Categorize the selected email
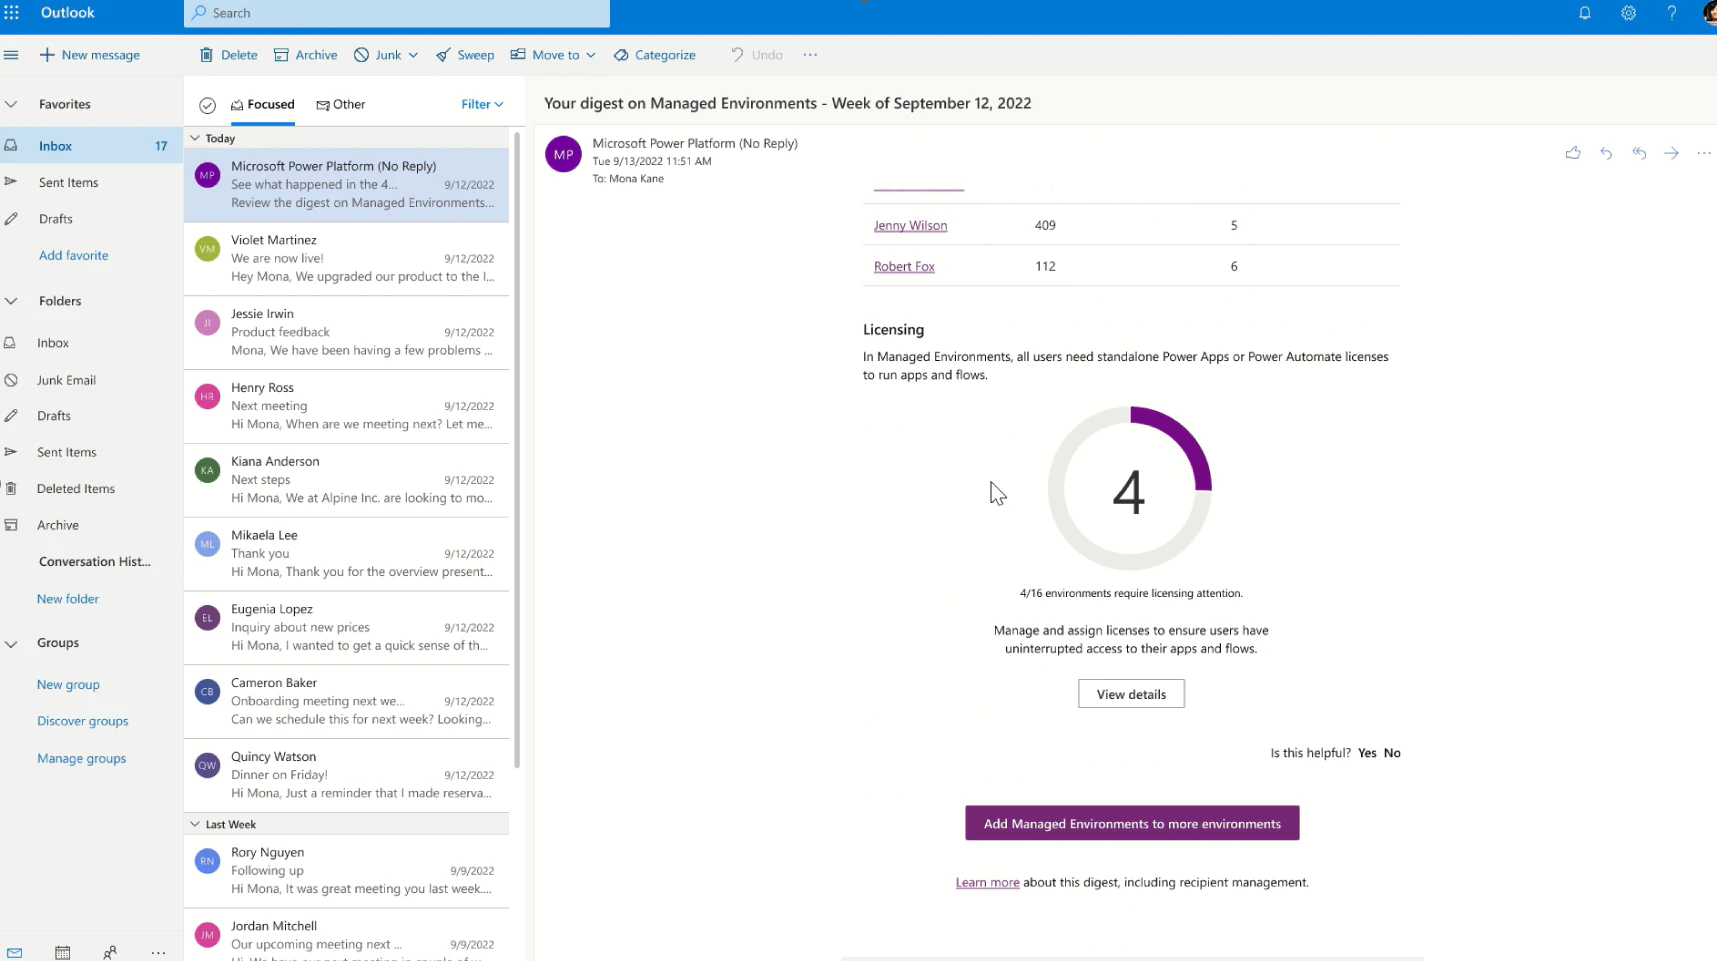The image size is (1717, 961). [x=655, y=55]
